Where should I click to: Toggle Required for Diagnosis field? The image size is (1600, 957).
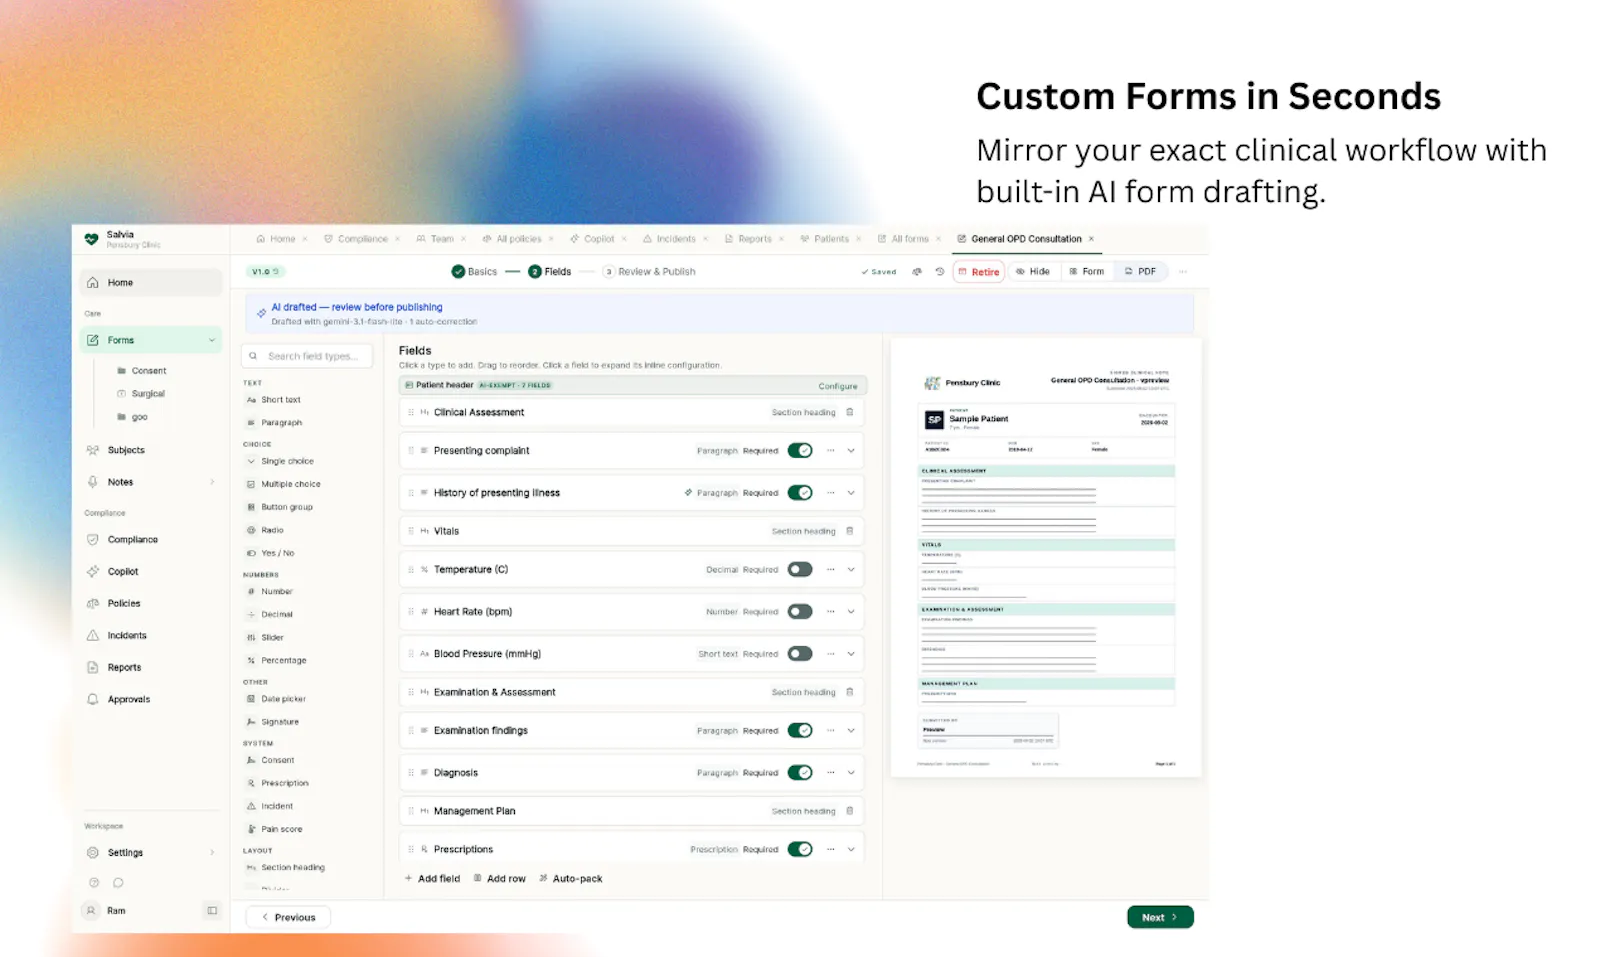800,773
